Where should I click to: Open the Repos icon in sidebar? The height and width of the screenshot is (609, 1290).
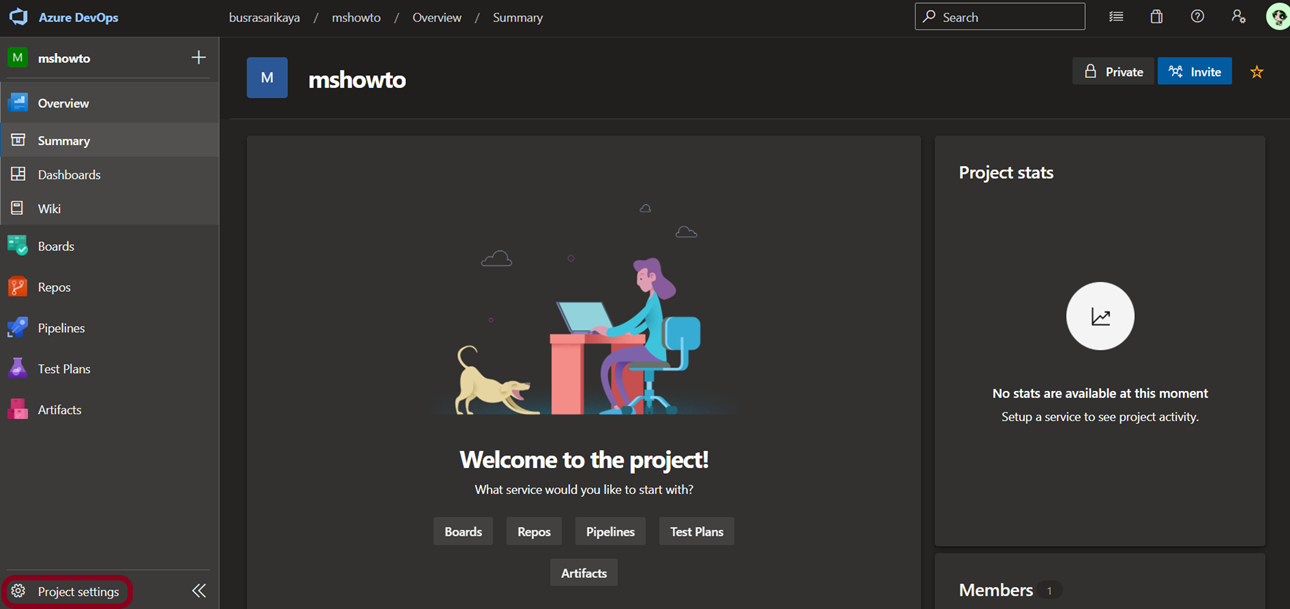tap(18, 287)
